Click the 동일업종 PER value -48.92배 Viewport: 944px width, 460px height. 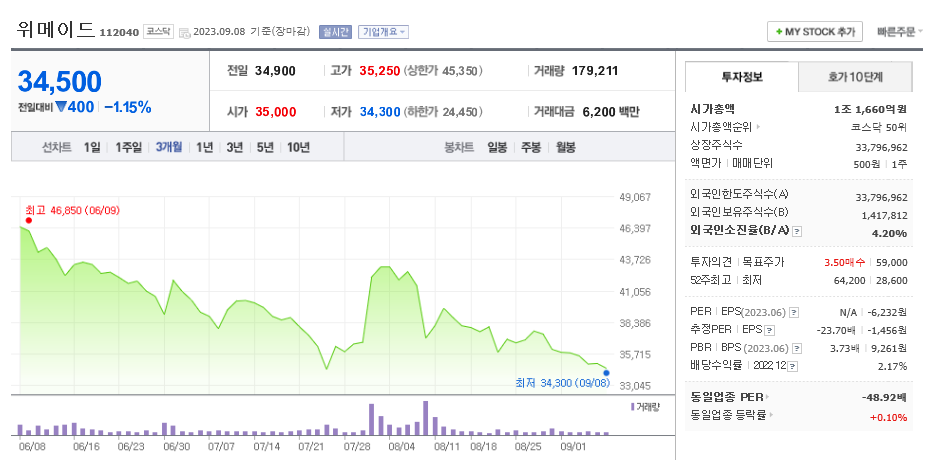tap(886, 397)
